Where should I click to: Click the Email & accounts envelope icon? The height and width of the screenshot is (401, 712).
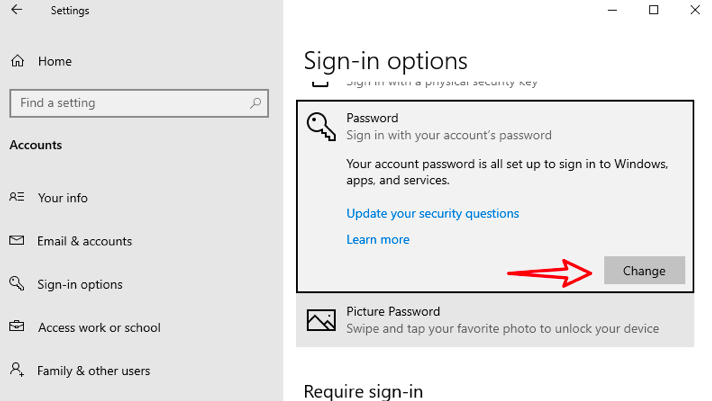[17, 241]
